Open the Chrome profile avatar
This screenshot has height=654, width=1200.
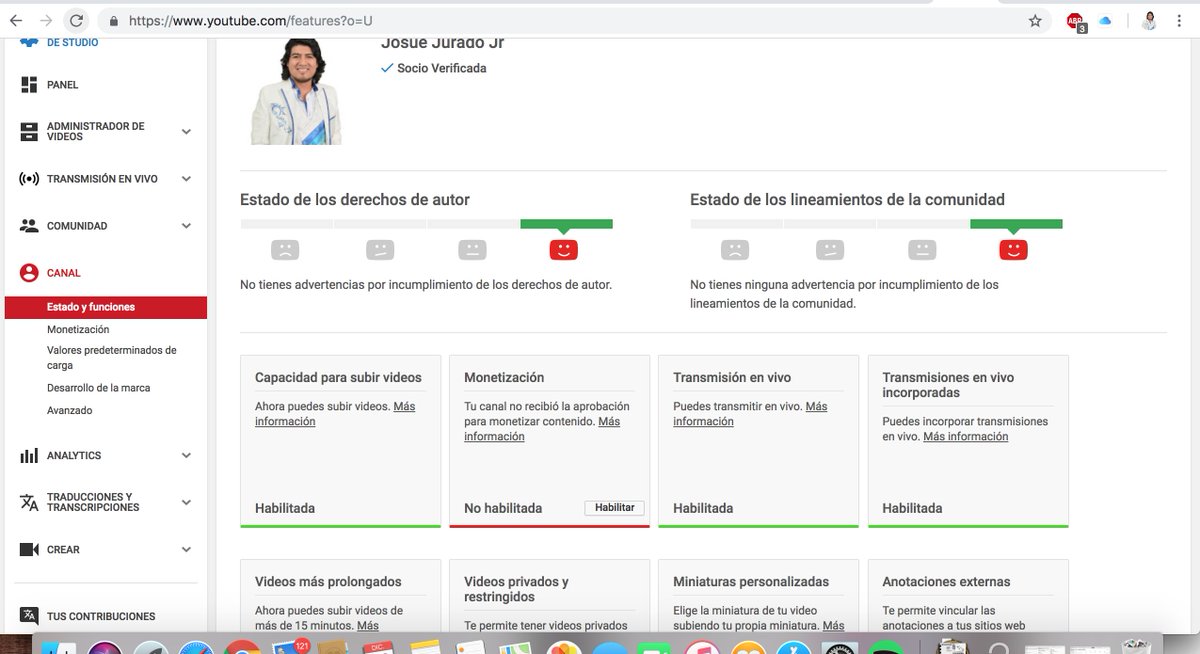pos(1150,20)
